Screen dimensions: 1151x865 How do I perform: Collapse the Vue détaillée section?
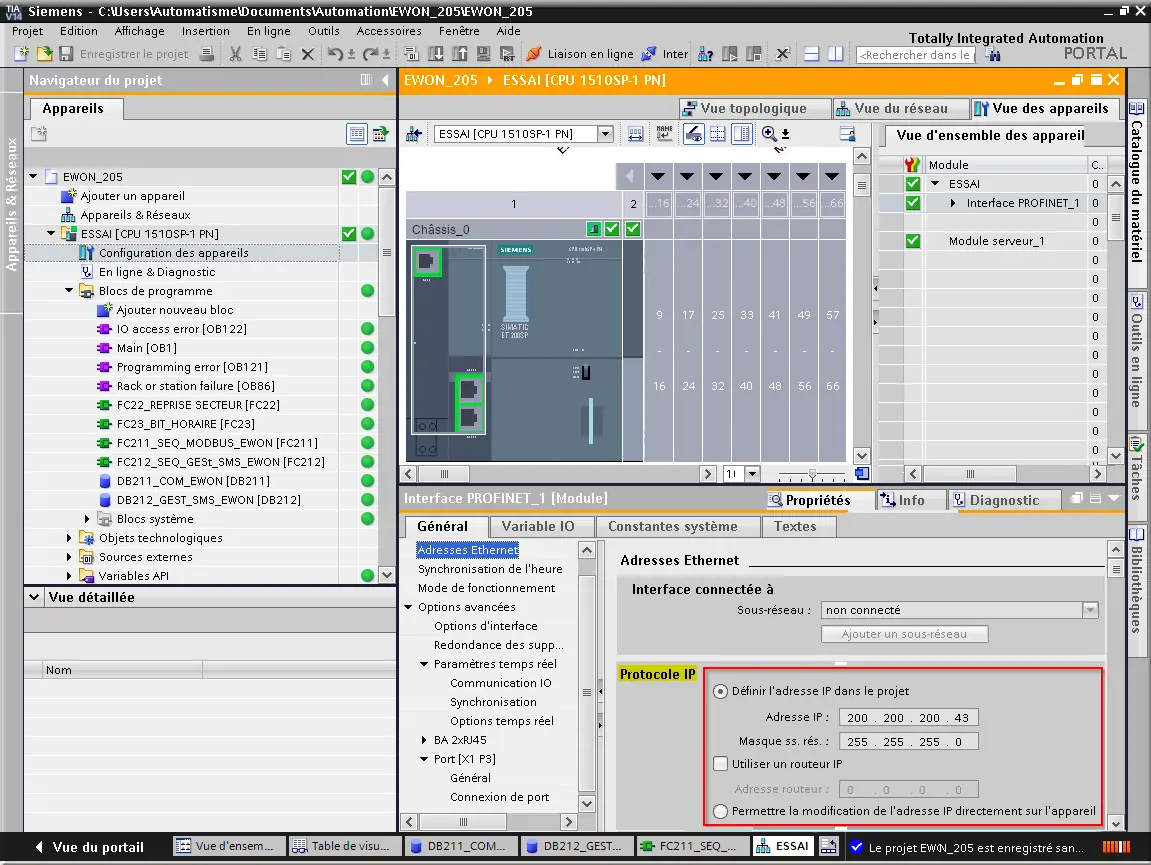(x=34, y=598)
